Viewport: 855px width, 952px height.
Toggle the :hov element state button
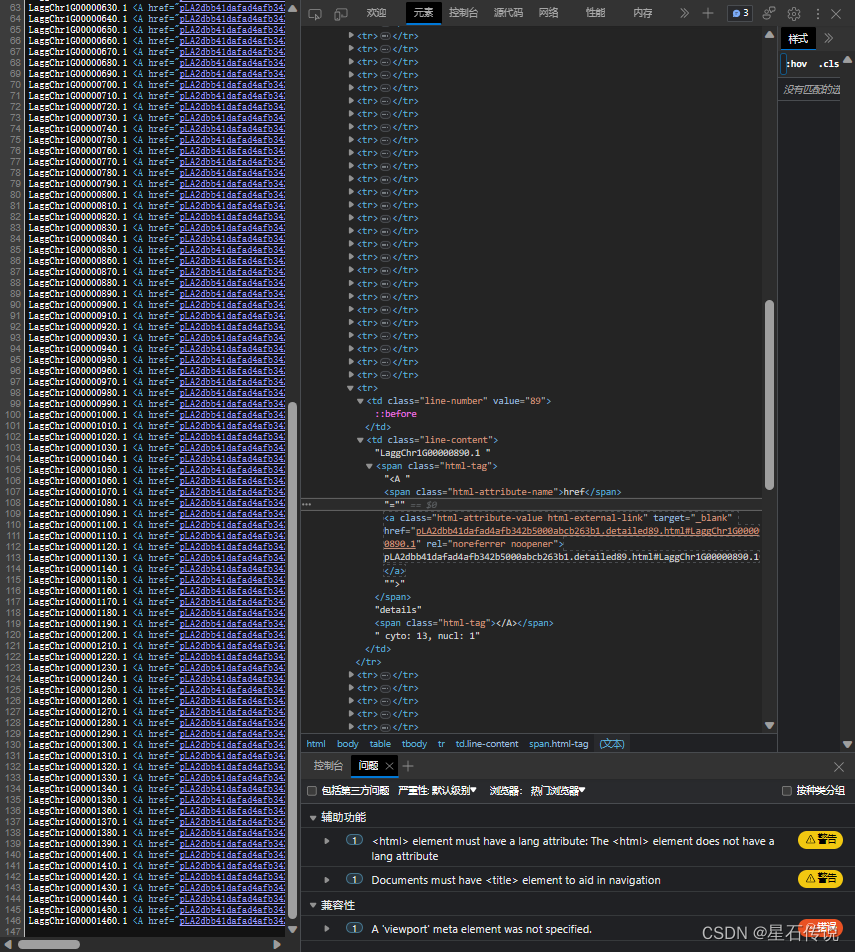(x=796, y=64)
